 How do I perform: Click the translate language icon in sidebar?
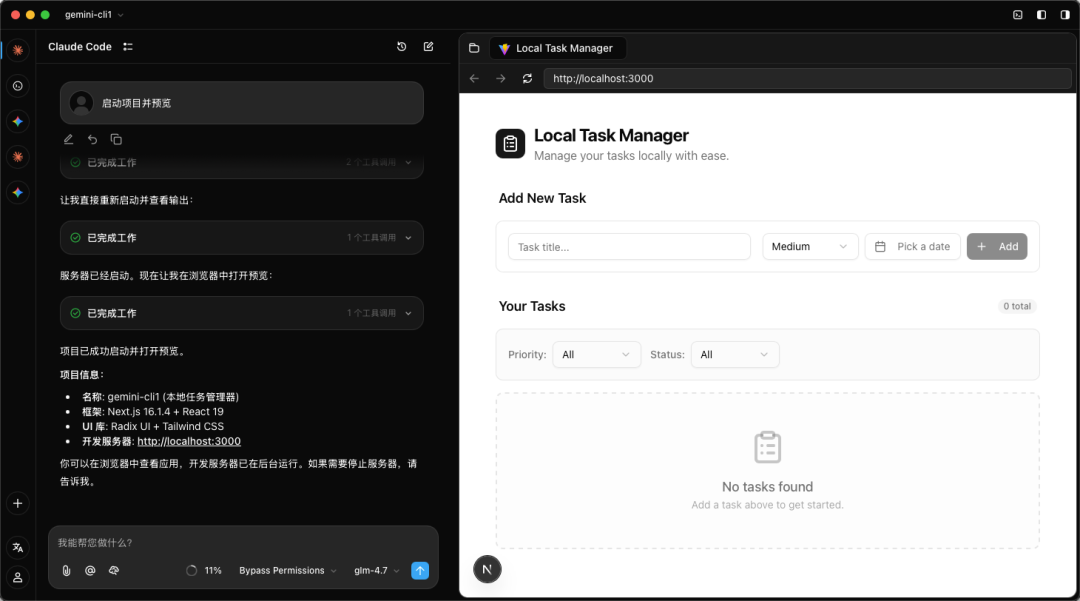[17, 548]
